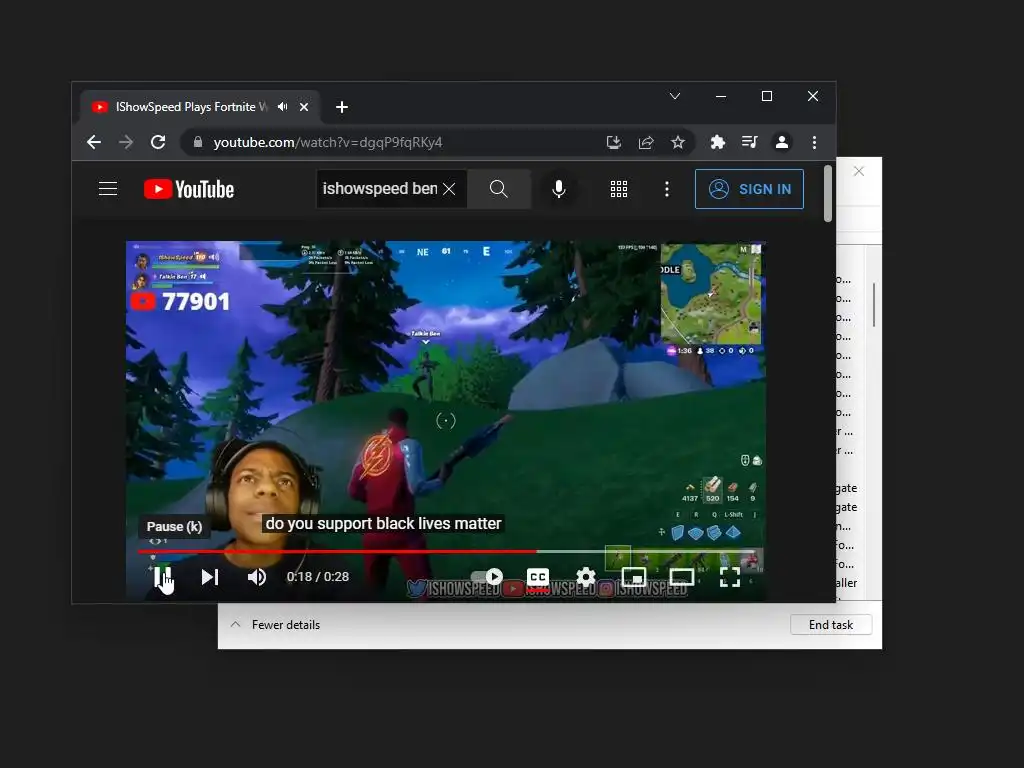This screenshot has width=1024, height=768.
Task: Open Chrome extensions puzzle icon
Action: click(x=718, y=142)
